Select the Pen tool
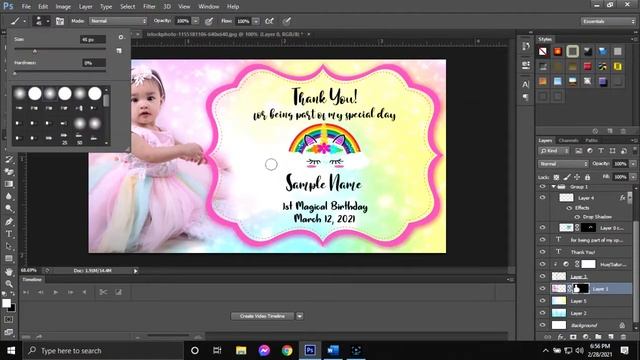This screenshot has width=640, height=360. pos(9,222)
